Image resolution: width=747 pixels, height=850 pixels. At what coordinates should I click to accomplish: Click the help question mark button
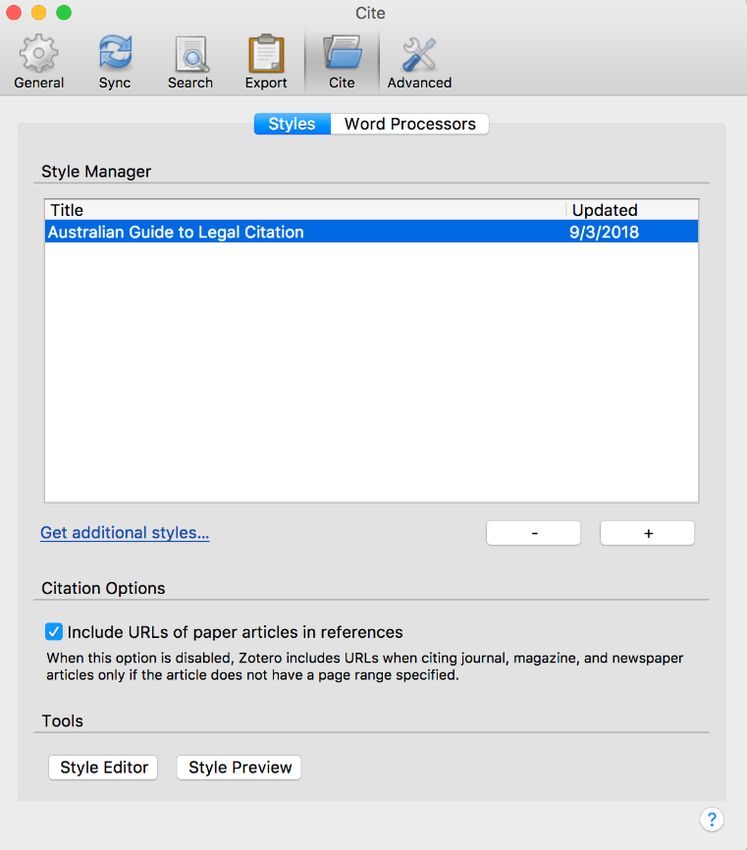(x=711, y=819)
